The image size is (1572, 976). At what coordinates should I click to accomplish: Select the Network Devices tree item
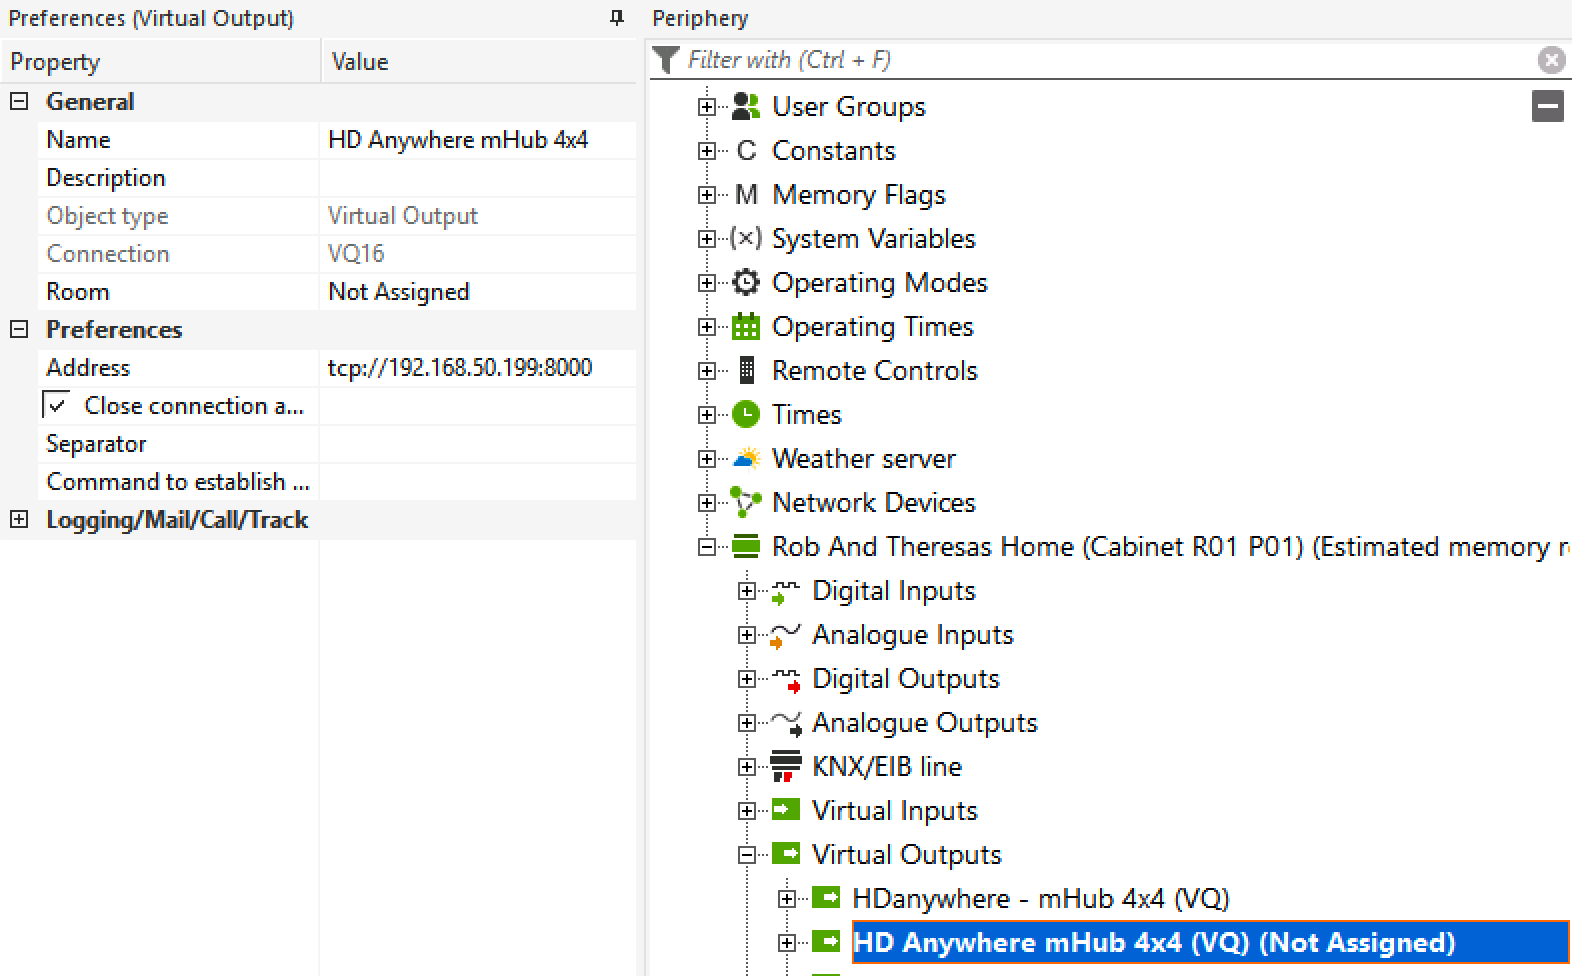pyautogui.click(x=873, y=502)
